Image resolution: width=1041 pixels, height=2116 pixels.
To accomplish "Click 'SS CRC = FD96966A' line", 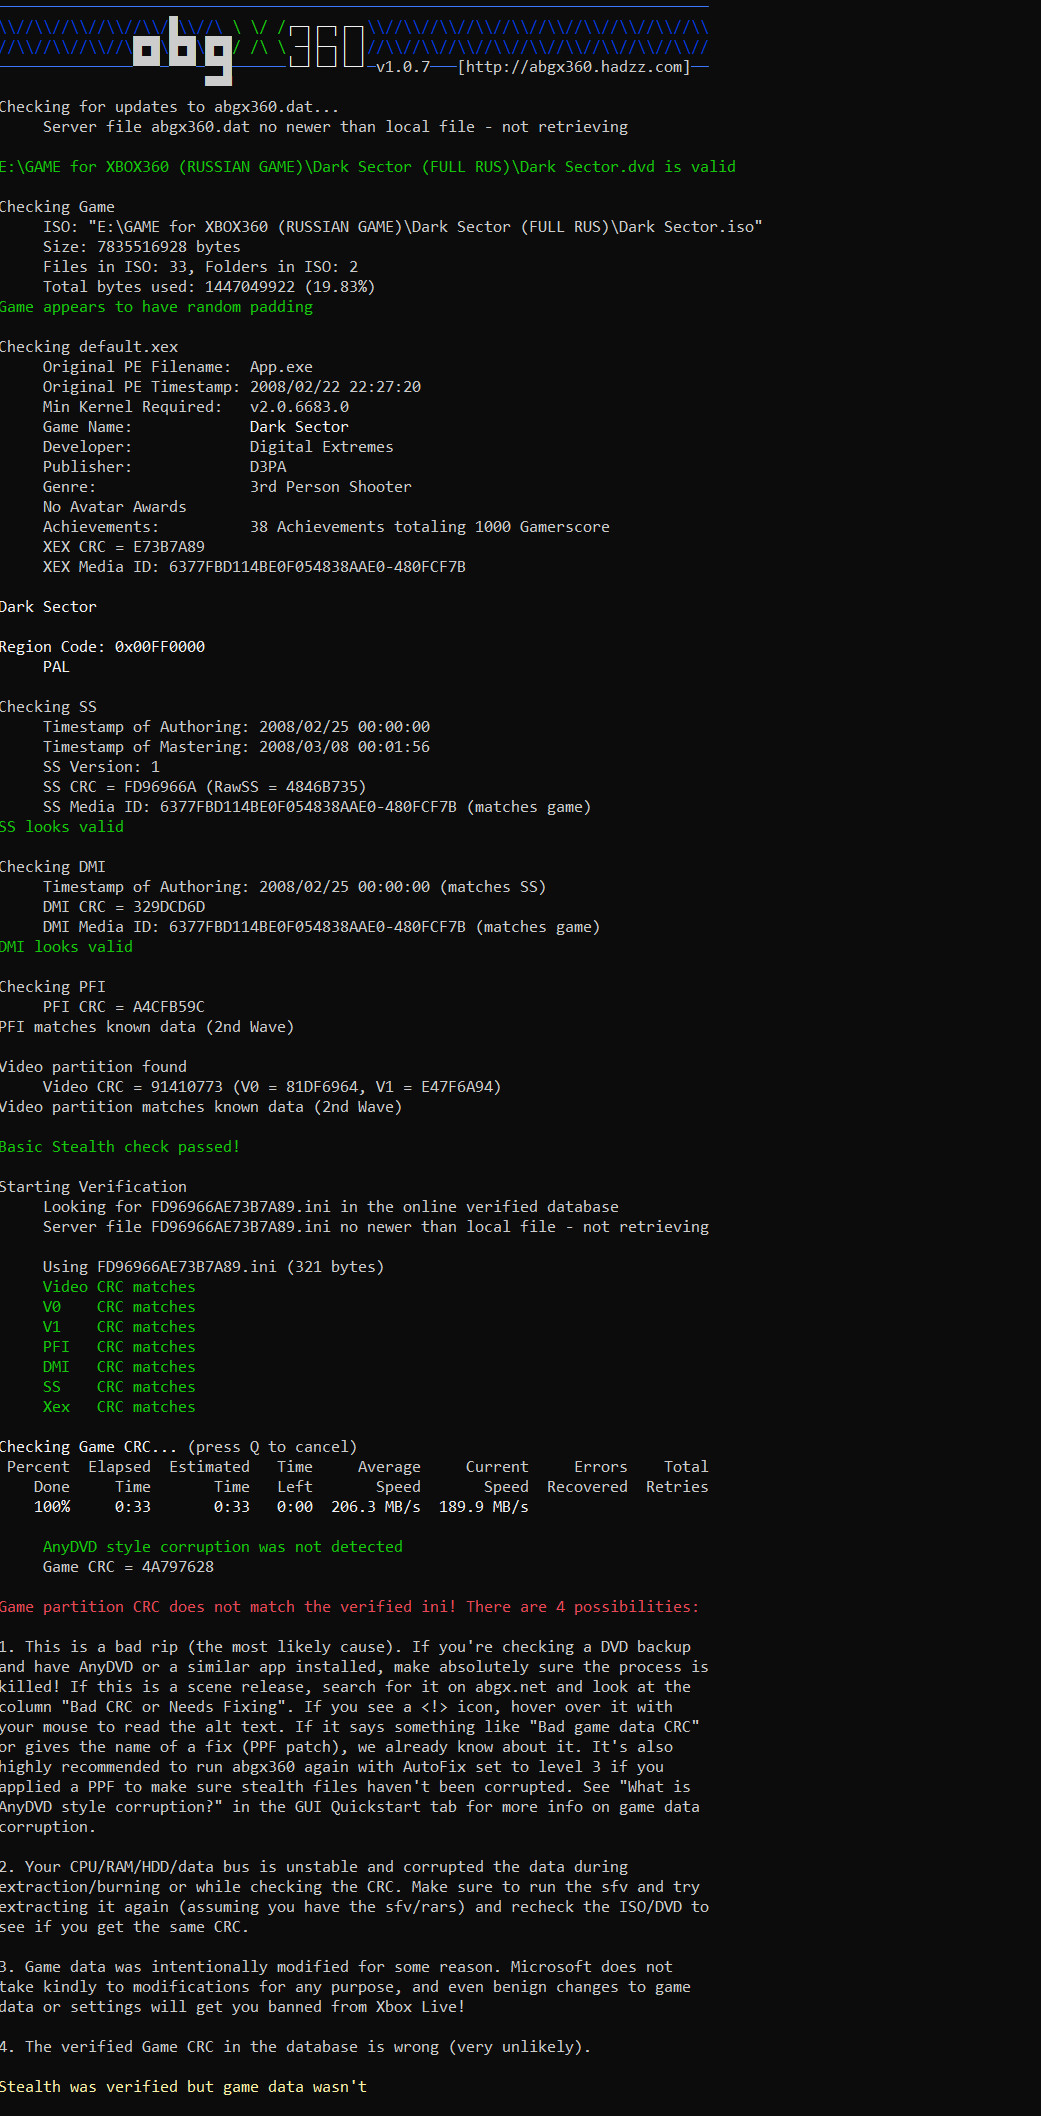I will 204,787.
